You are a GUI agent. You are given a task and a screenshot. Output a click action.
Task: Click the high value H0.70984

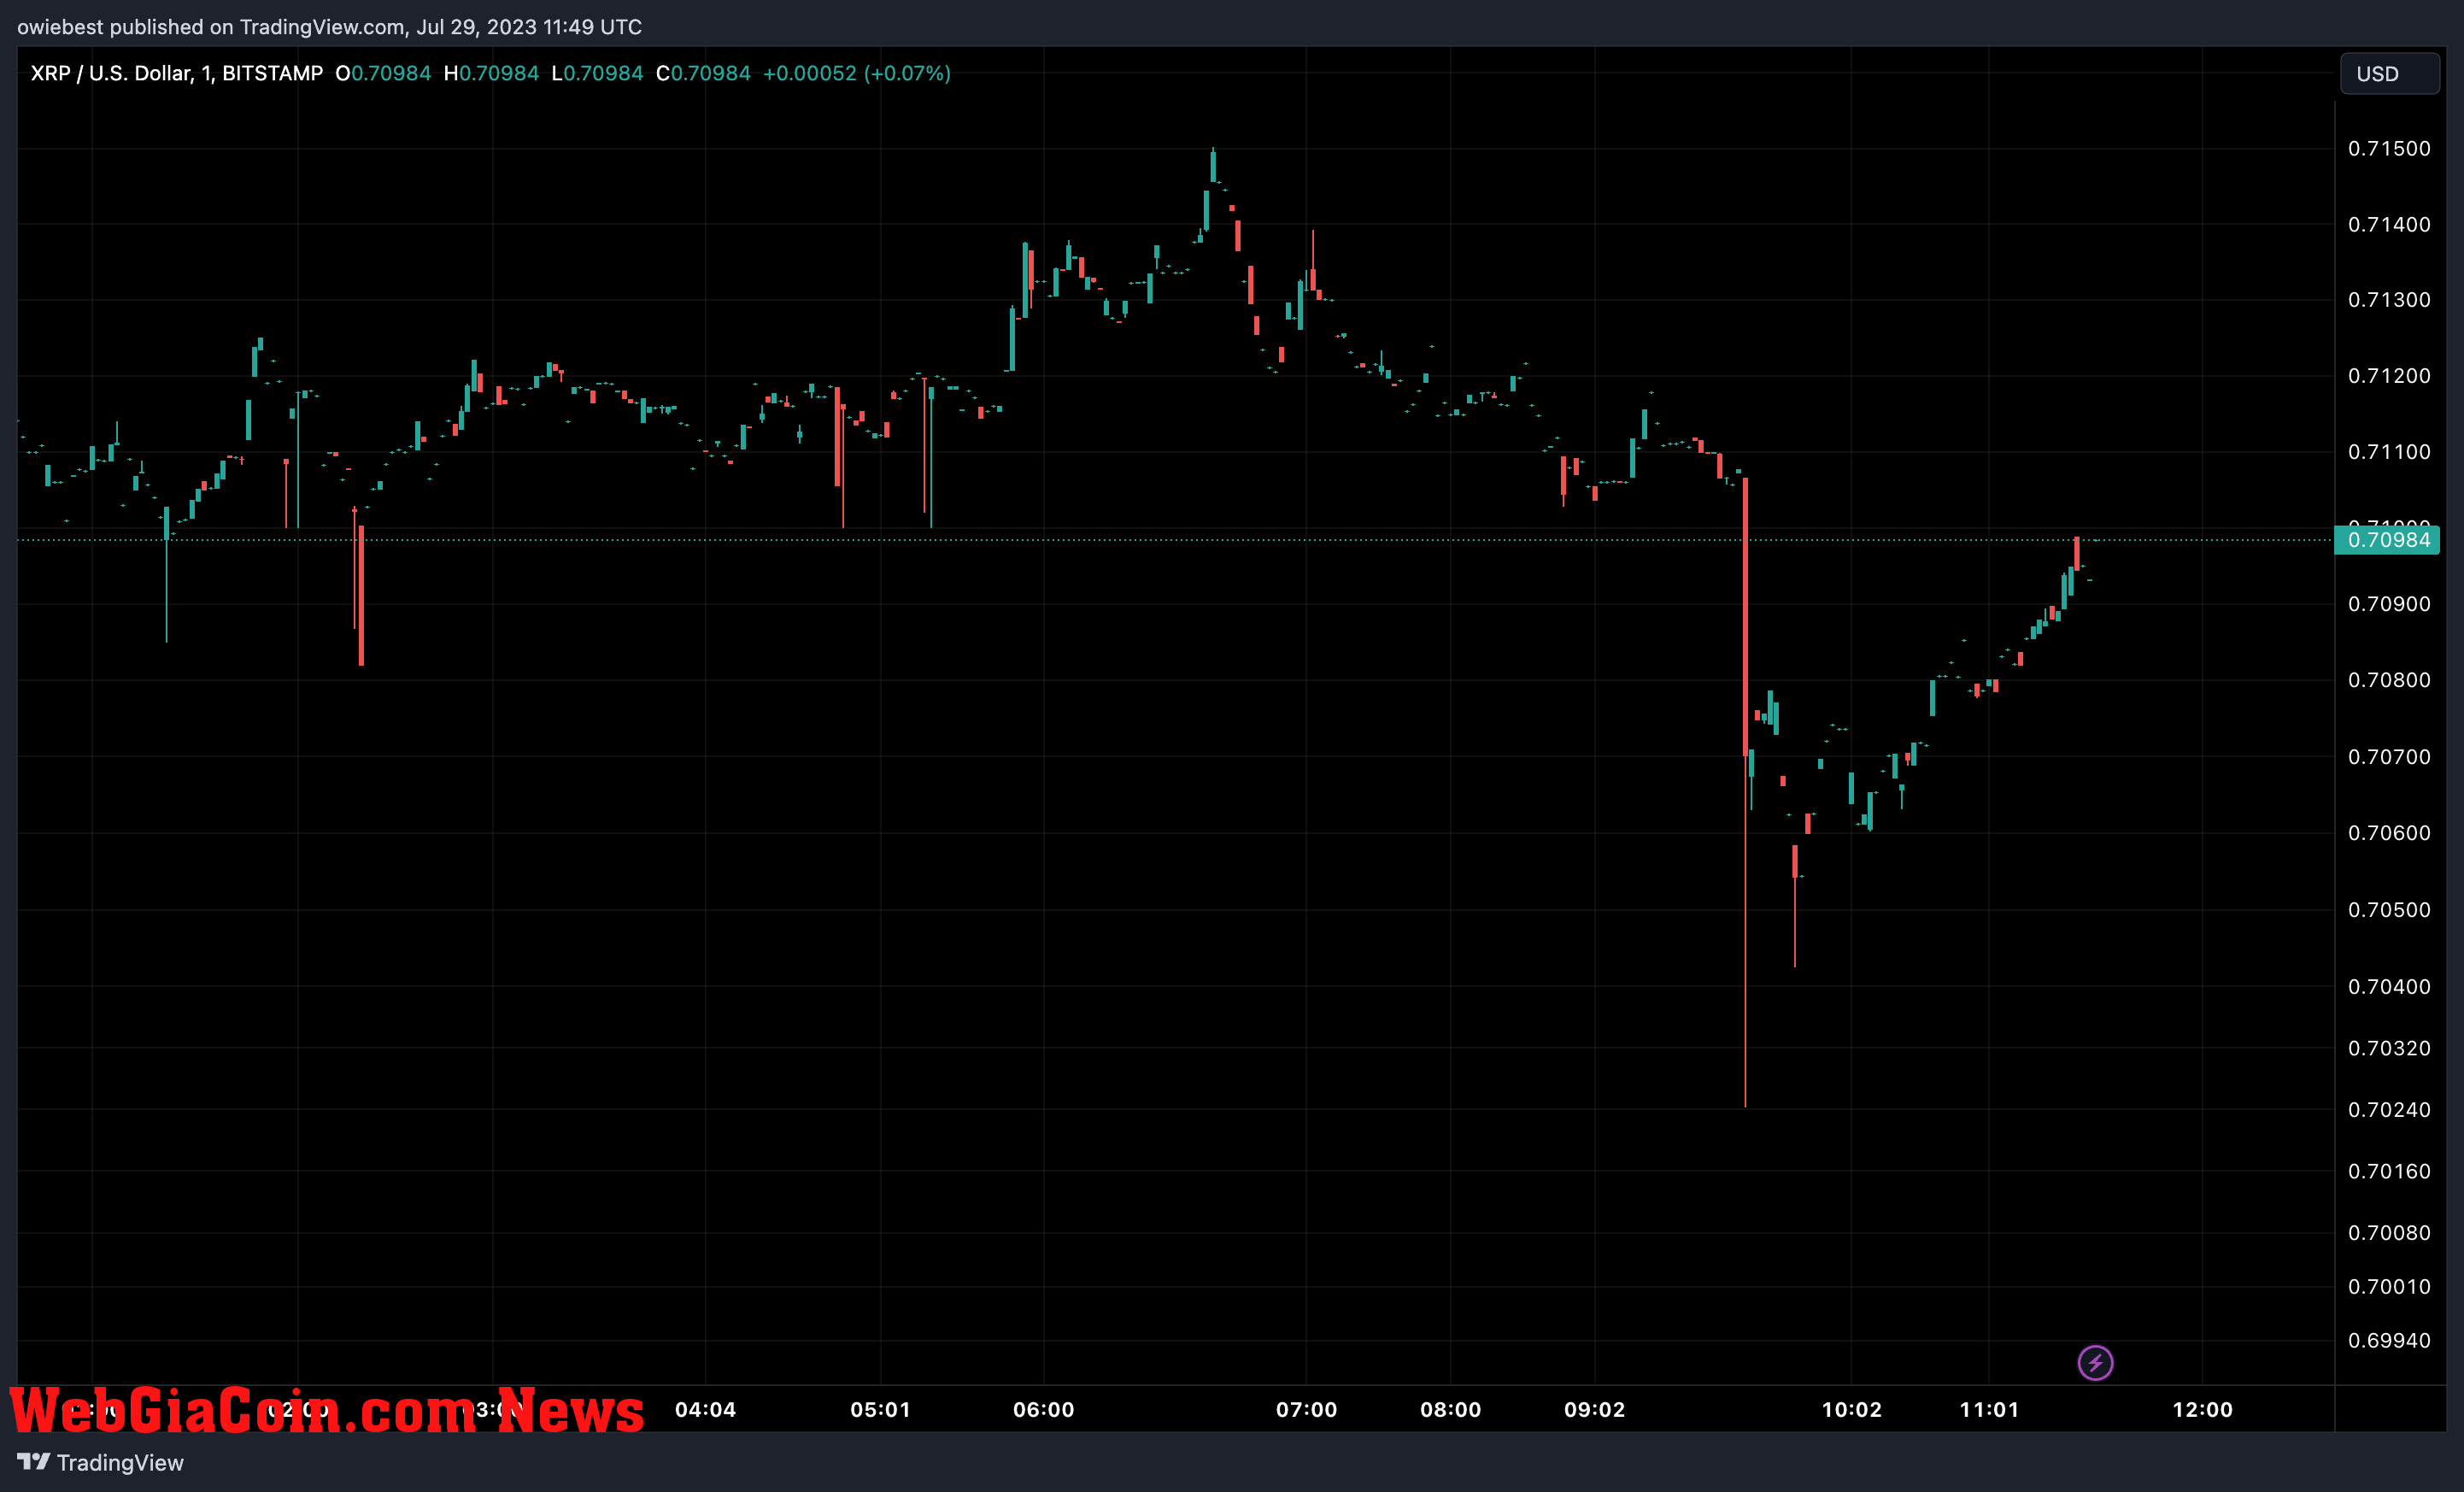point(491,73)
